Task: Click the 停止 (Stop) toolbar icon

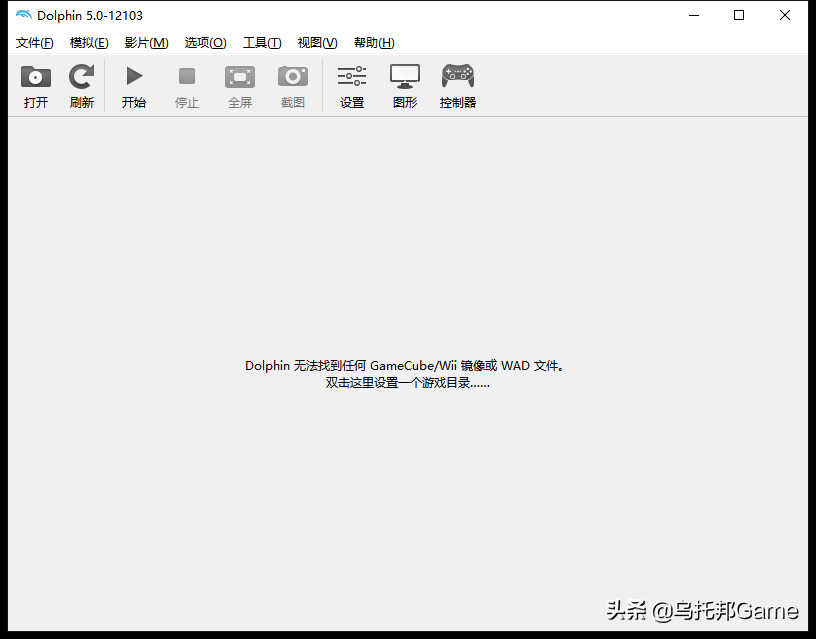Action: (x=187, y=76)
